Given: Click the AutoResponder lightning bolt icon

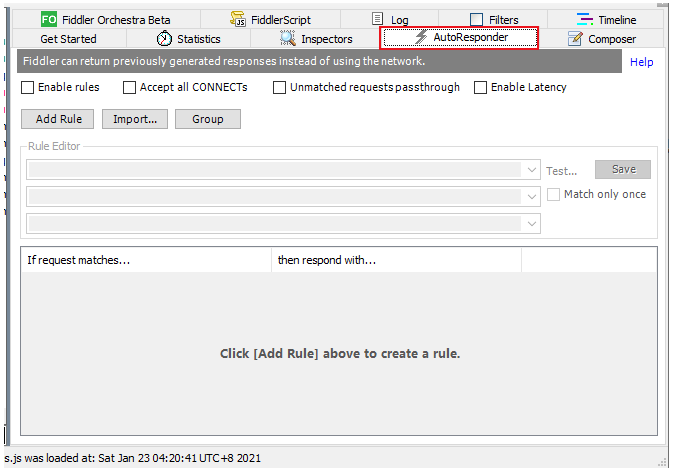Looking at the screenshot, I should (421, 37).
